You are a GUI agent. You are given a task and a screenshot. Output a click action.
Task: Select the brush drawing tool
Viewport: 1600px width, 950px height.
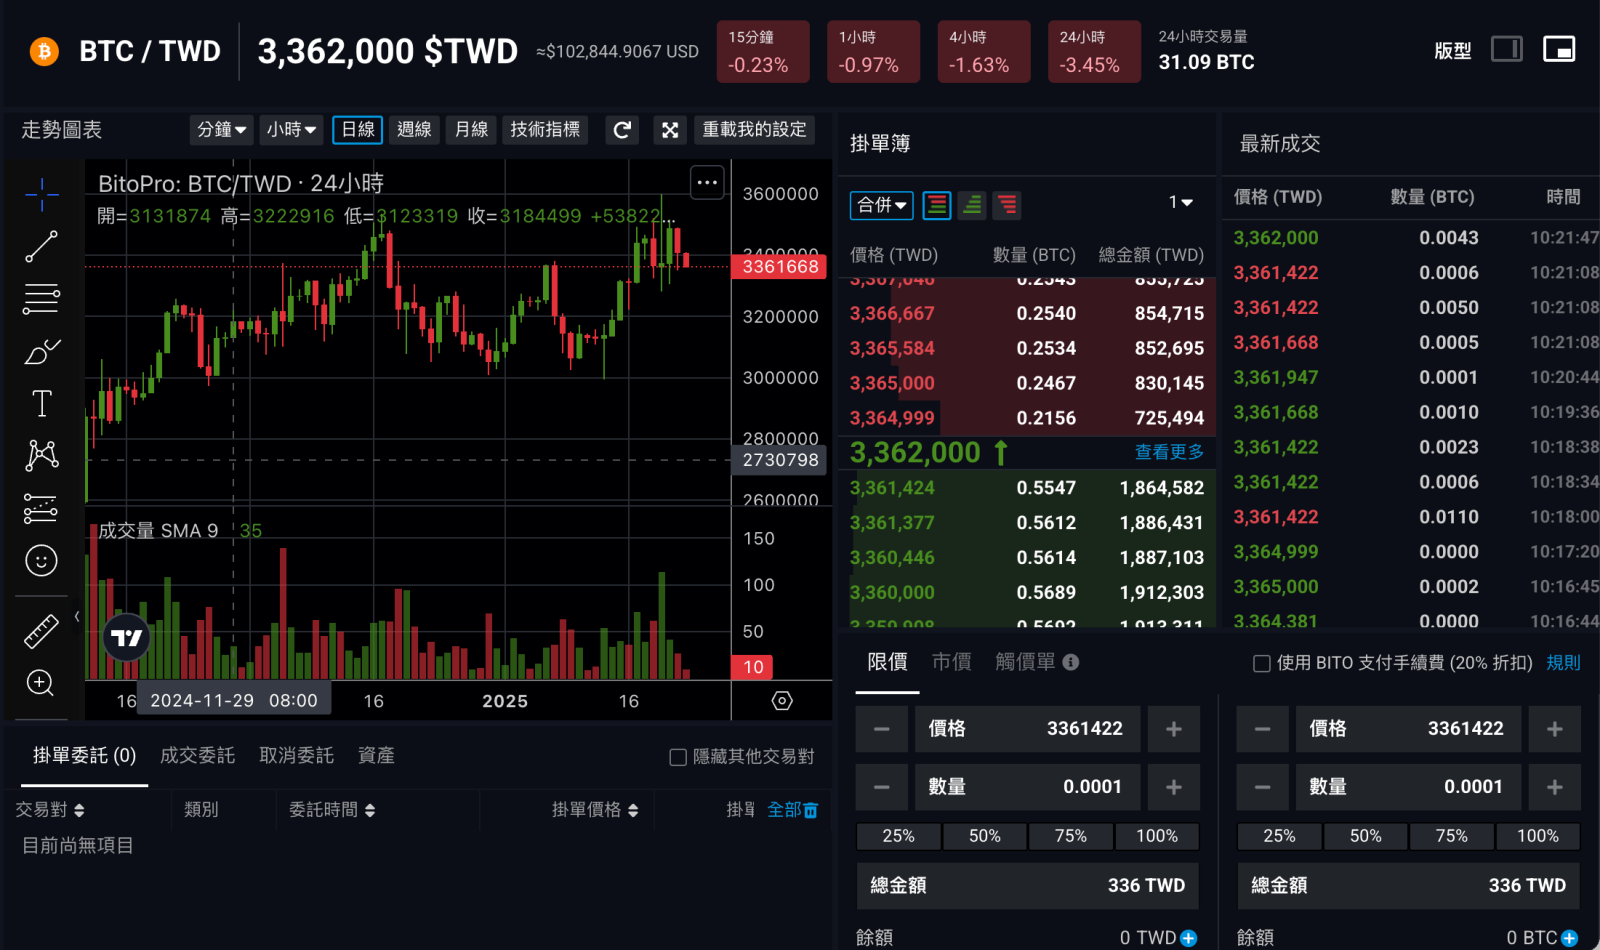[41, 352]
